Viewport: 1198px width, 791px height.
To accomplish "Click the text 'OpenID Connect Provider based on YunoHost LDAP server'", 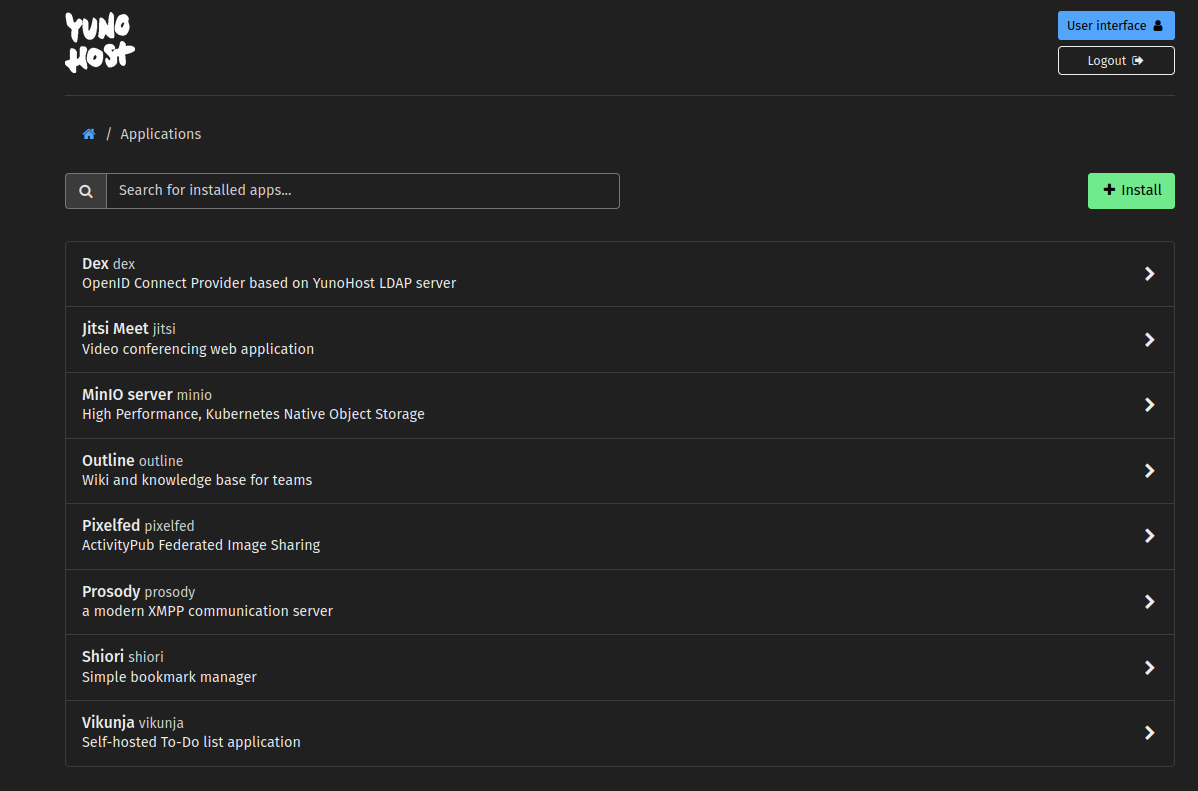I will (x=269, y=284).
